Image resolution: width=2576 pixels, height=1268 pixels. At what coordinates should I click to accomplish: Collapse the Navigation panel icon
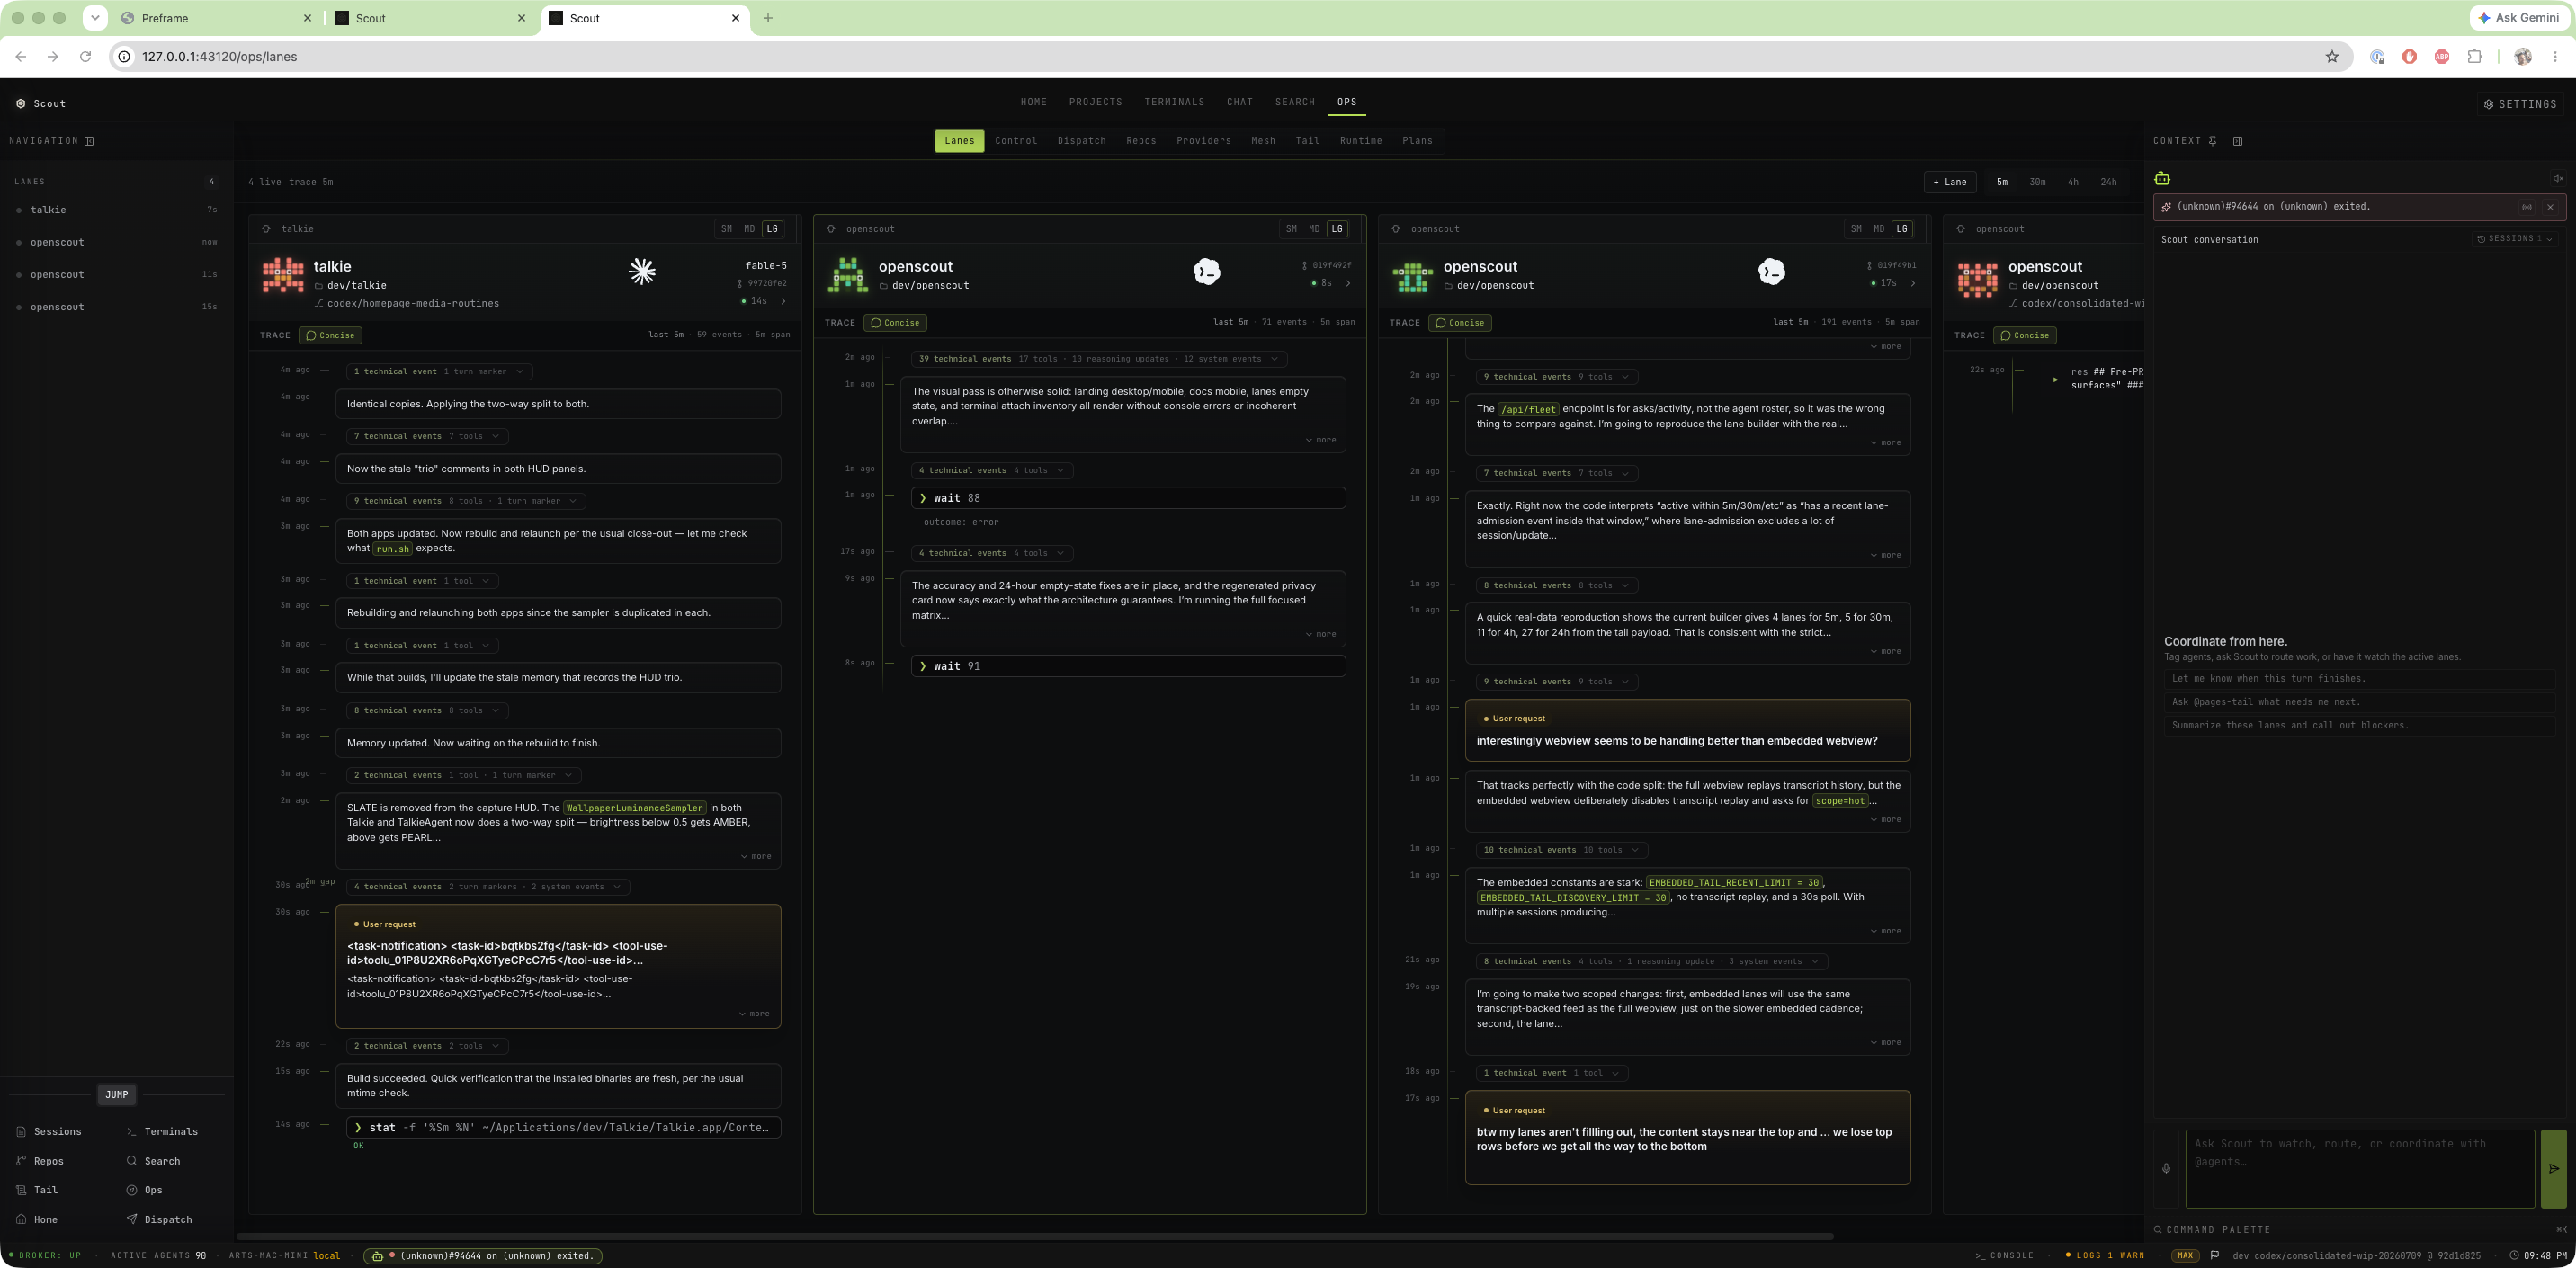pos(89,141)
